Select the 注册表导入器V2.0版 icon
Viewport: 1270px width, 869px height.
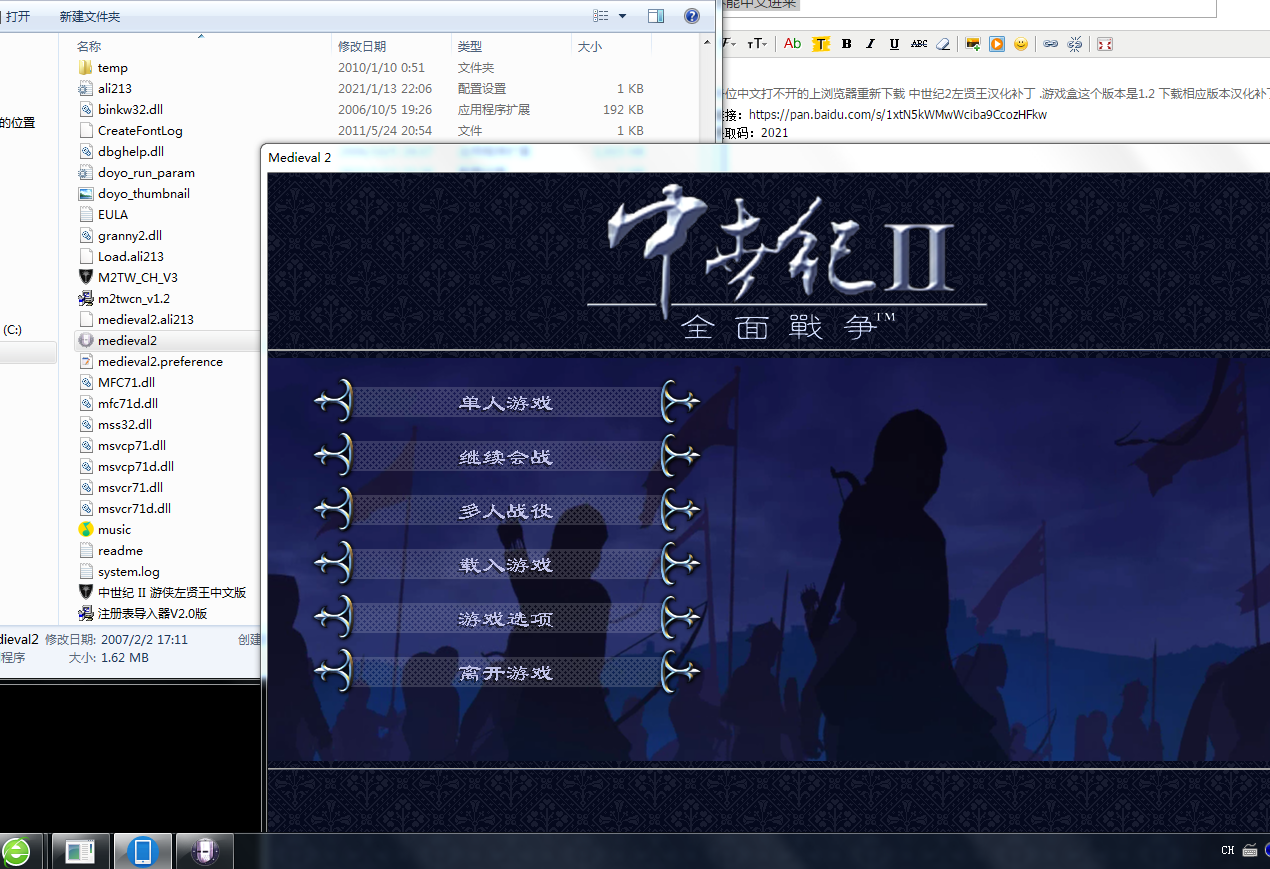pos(86,613)
